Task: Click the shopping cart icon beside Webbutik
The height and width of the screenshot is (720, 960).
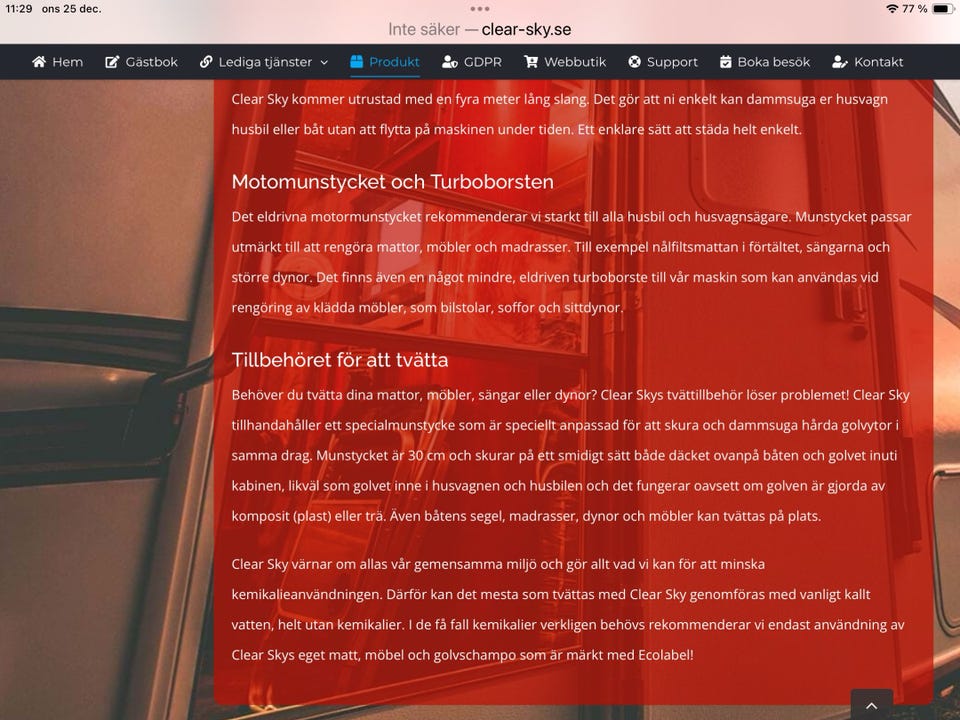Action: point(531,62)
